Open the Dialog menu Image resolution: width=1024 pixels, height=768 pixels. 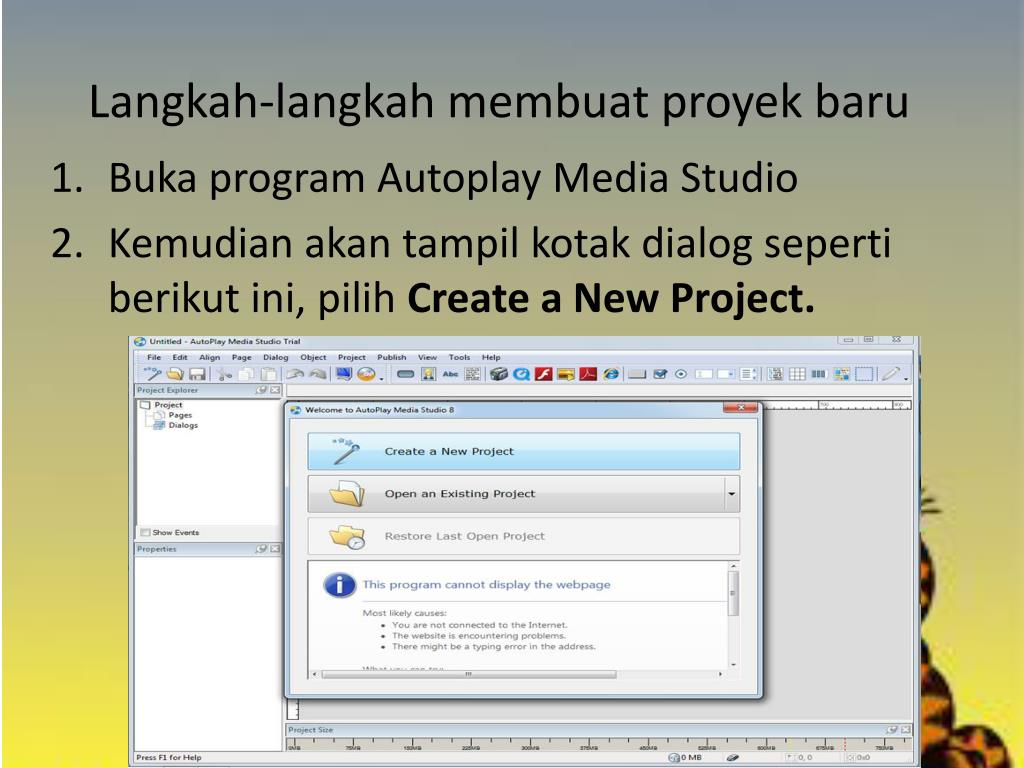click(x=276, y=357)
